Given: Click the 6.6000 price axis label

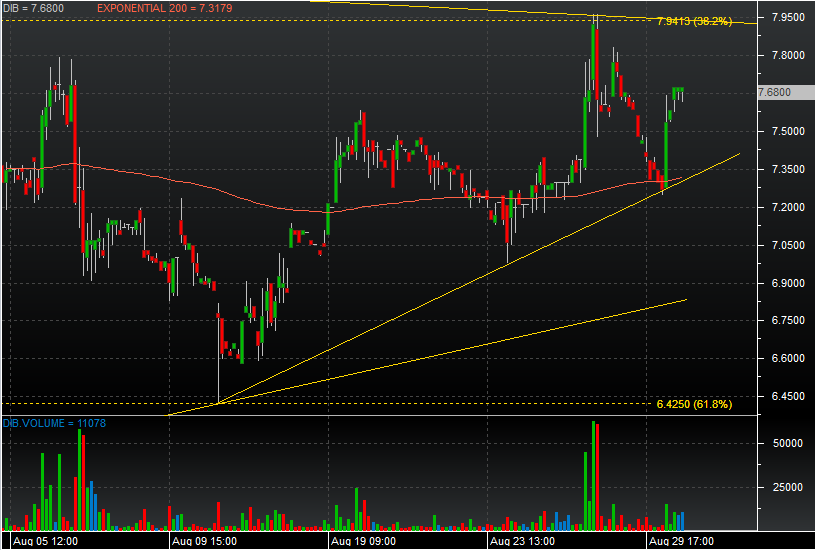Looking at the screenshot, I should (x=777, y=358).
